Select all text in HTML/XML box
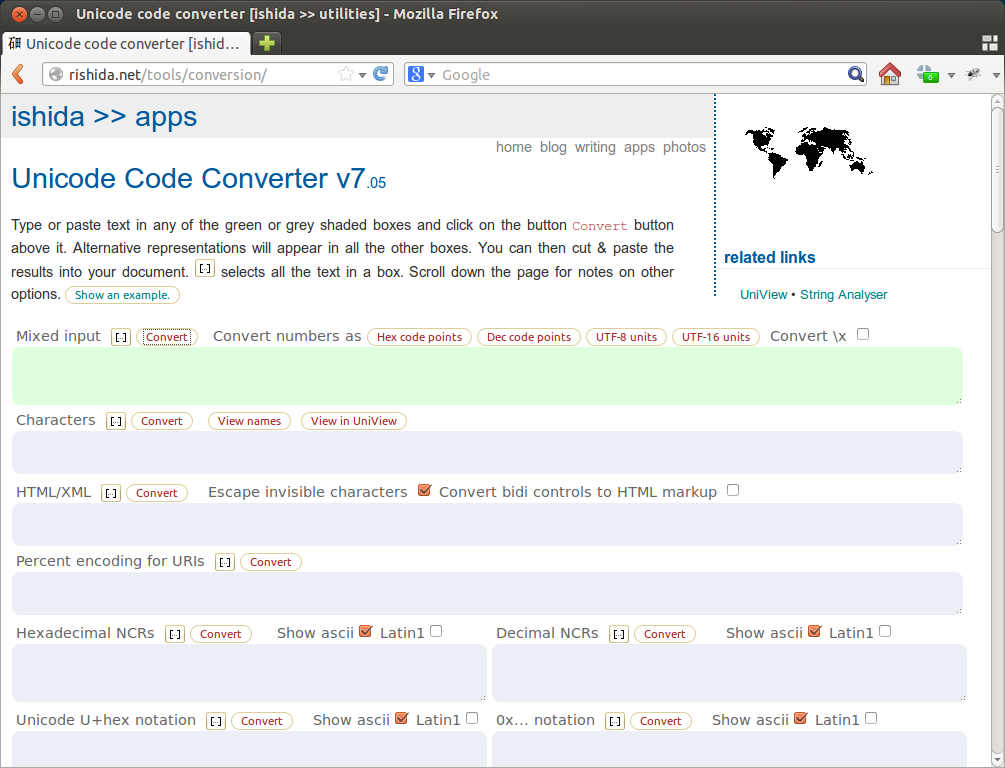The width and height of the screenshot is (1005, 768). (x=111, y=493)
